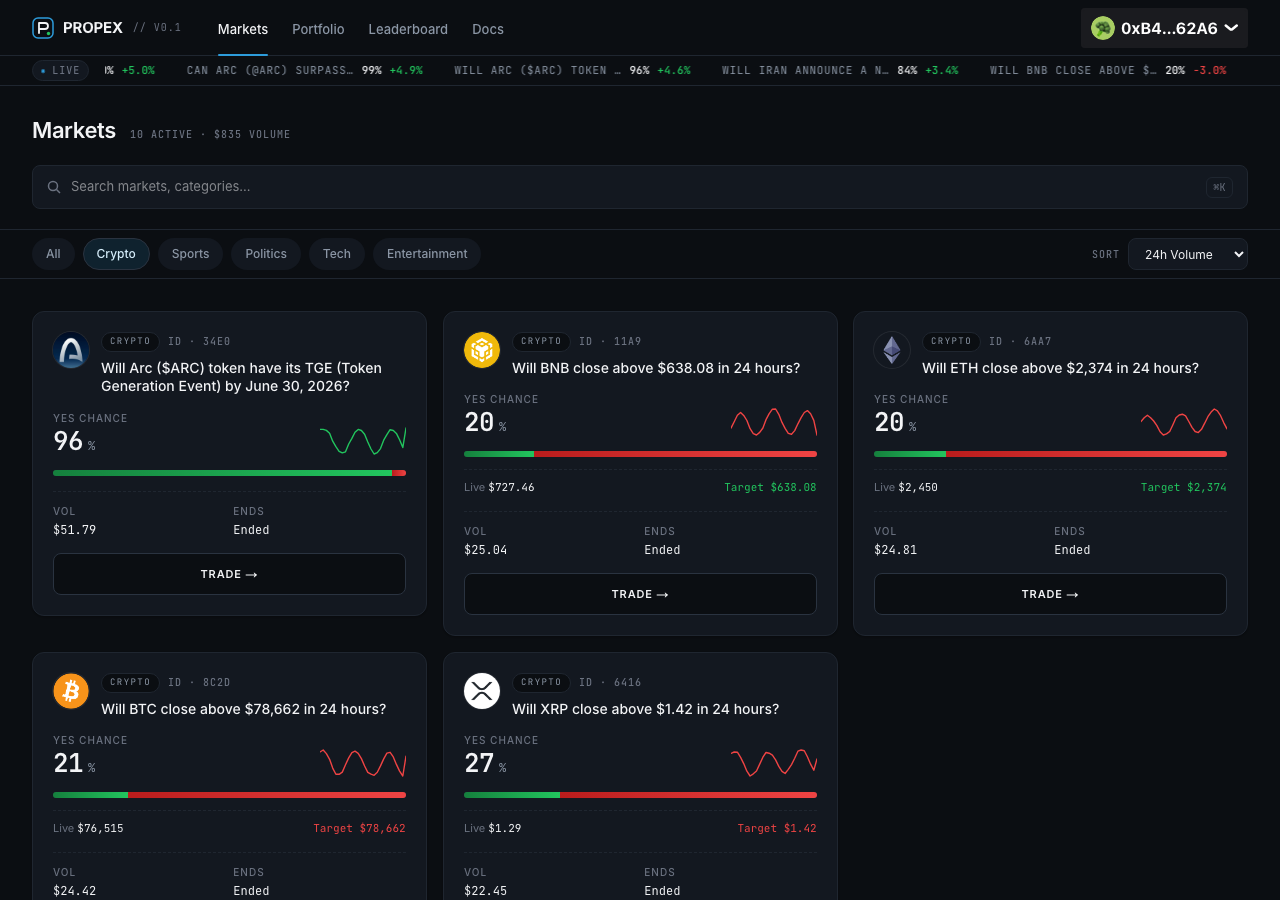1280x900 pixels.
Task: Click the LIVE status badge
Action: coord(60,70)
